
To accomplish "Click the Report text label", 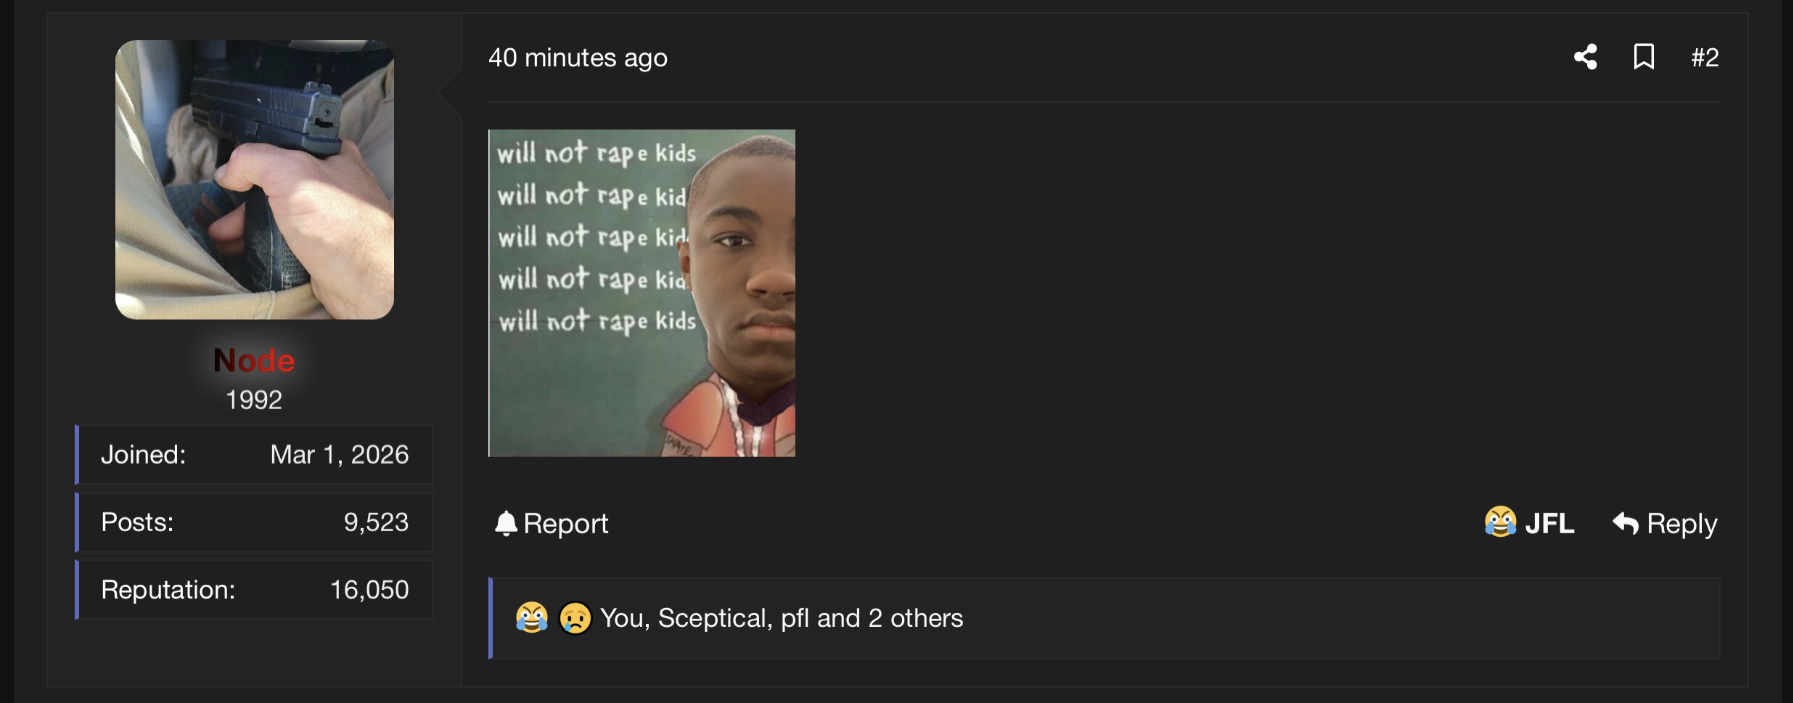I will coord(566,524).
